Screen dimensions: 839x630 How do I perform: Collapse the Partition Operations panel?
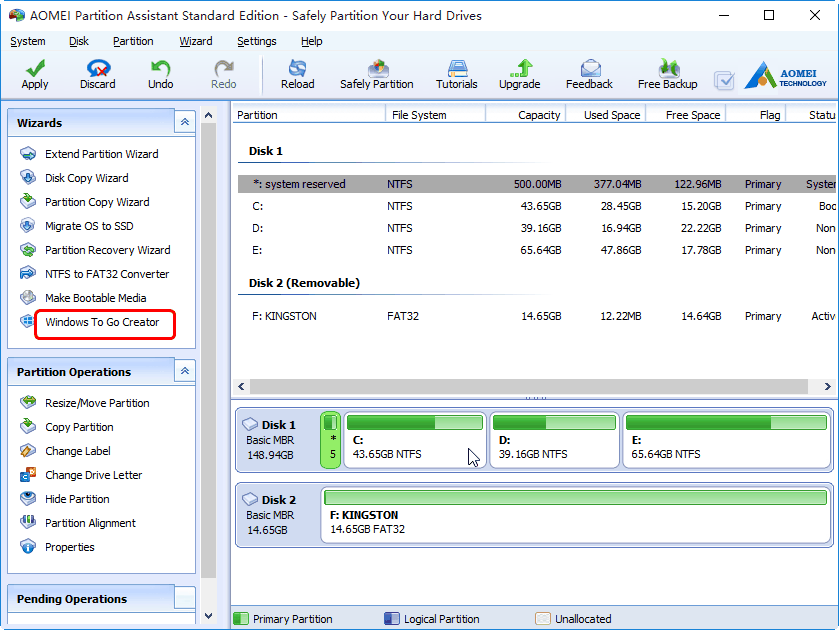tap(185, 371)
